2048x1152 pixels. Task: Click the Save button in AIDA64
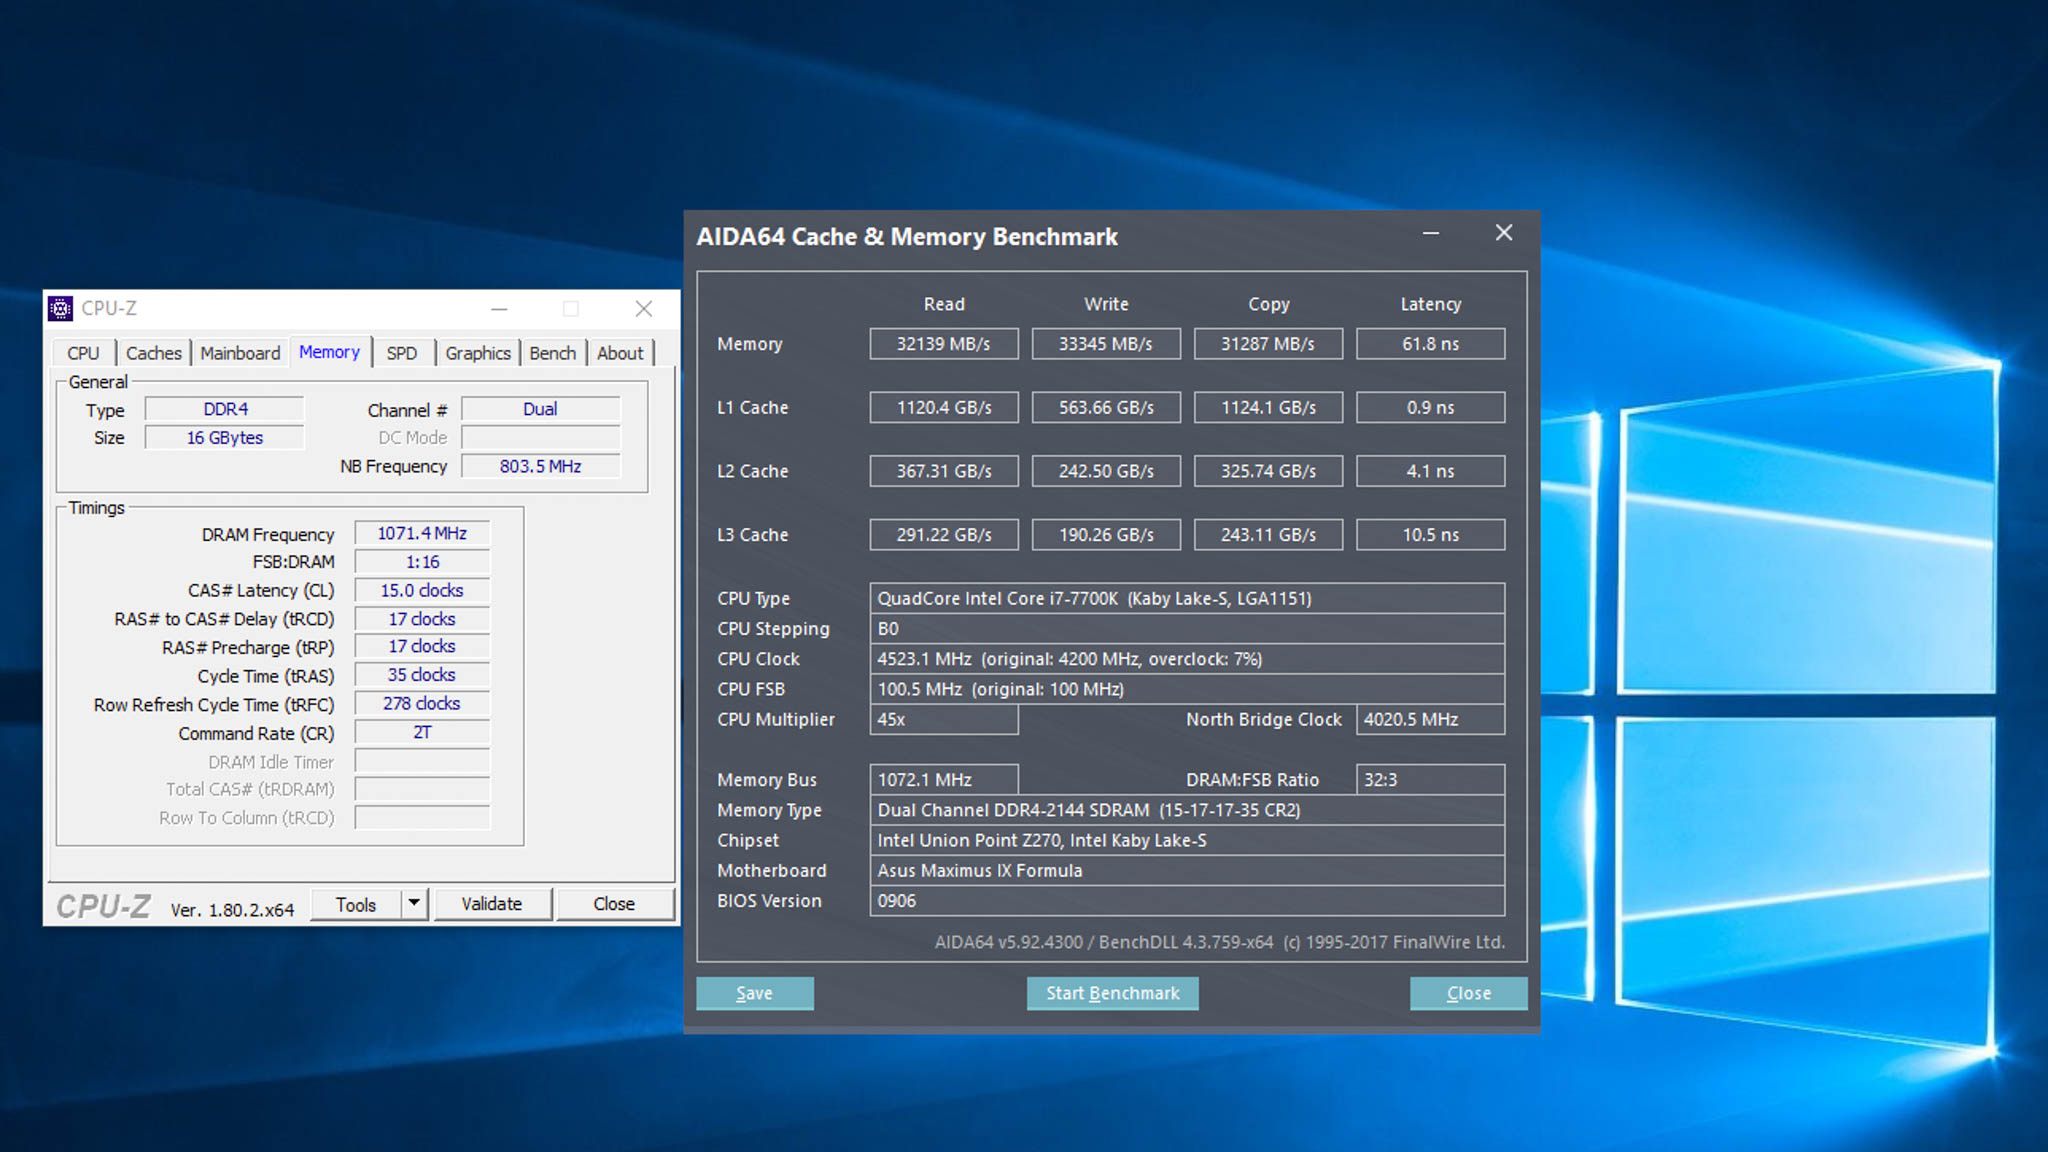tap(755, 993)
